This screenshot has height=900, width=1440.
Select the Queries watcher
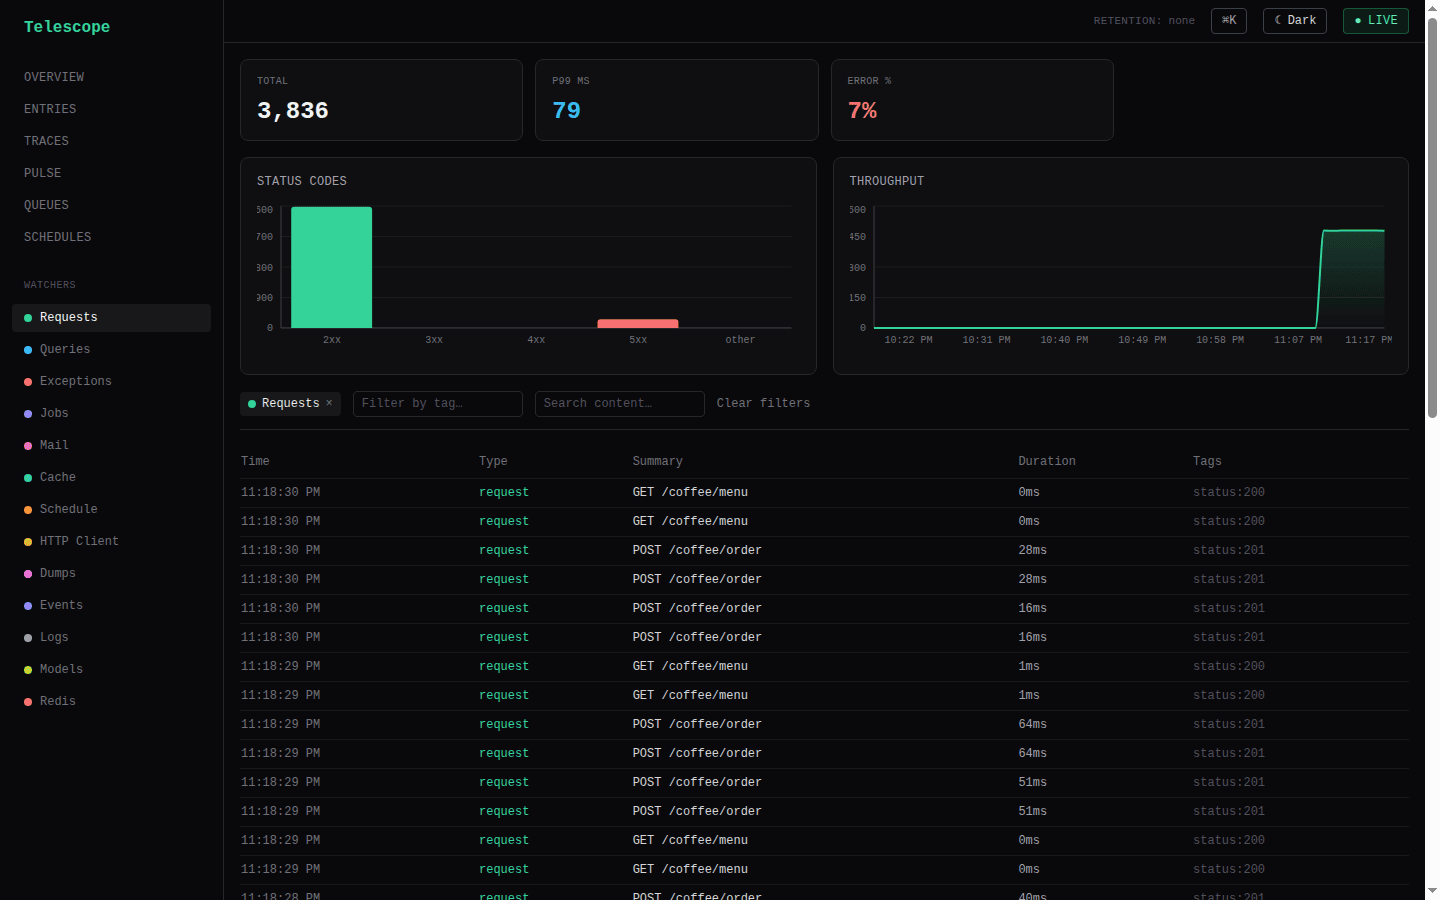pos(111,349)
